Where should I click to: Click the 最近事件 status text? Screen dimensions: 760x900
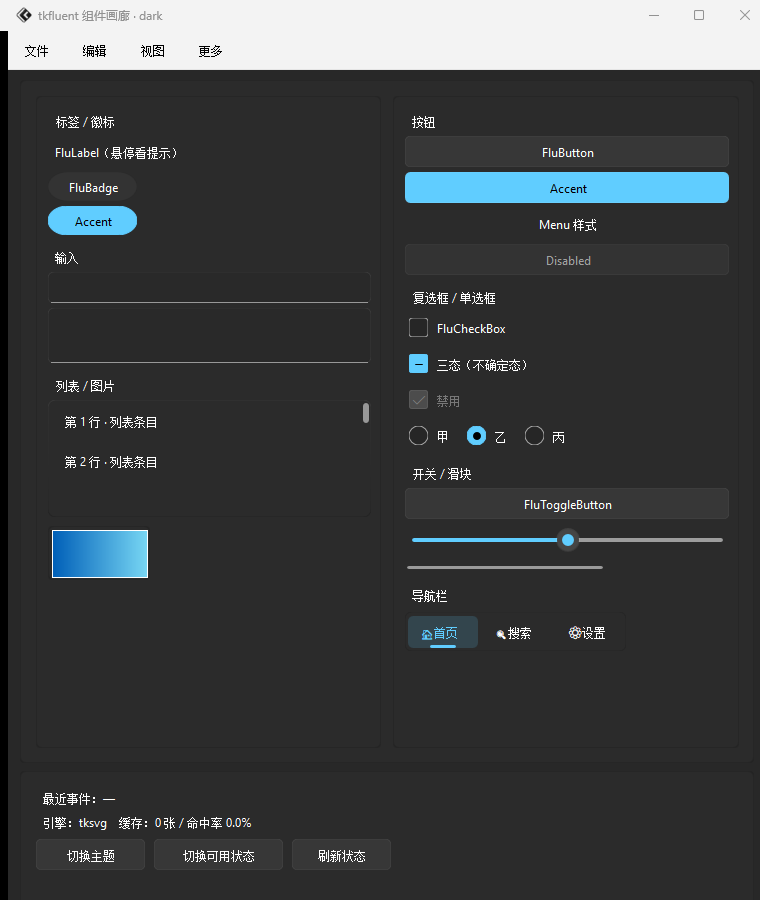click(79, 799)
